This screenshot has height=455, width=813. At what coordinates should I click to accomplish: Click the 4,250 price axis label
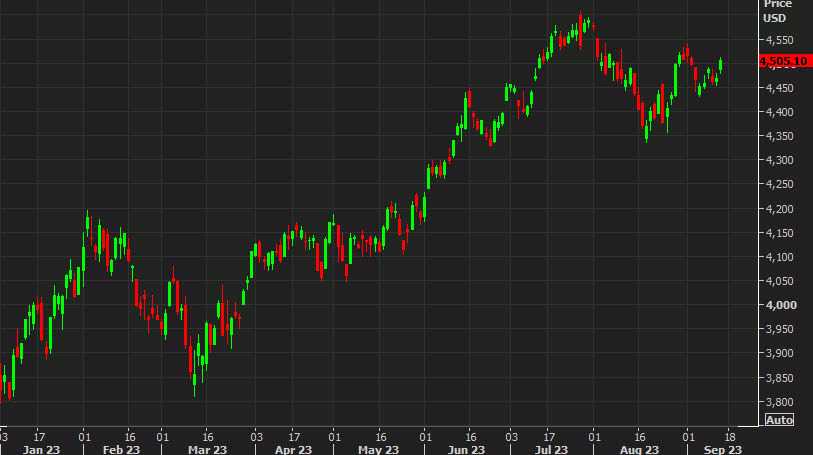point(779,184)
